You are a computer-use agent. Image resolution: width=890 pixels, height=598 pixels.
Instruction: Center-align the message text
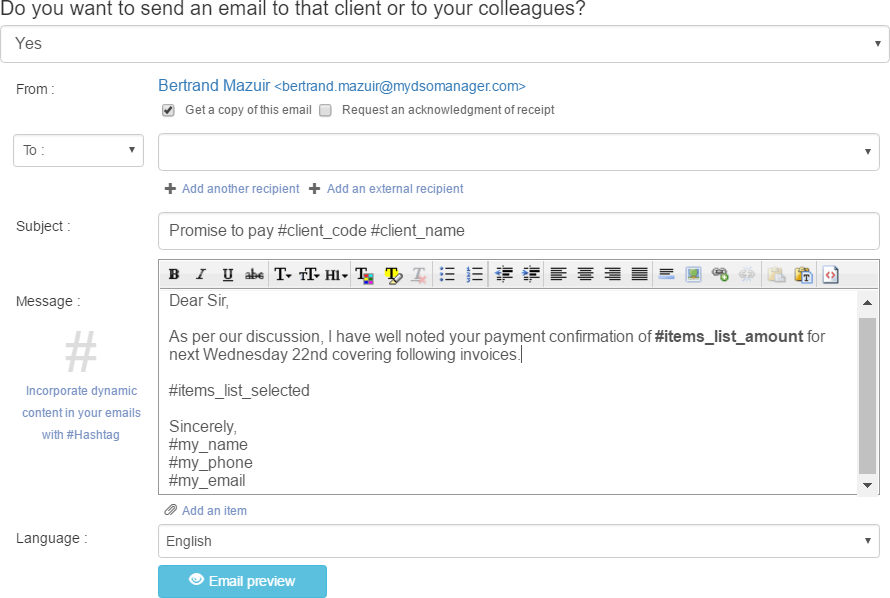coord(585,274)
